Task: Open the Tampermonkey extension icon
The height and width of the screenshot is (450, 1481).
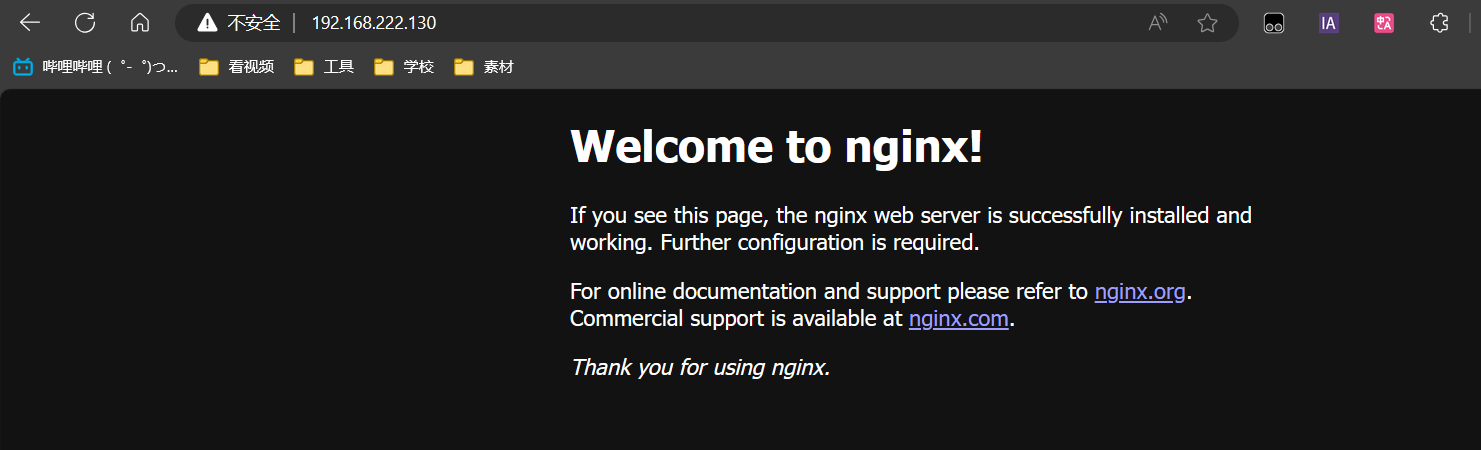Action: (1274, 24)
